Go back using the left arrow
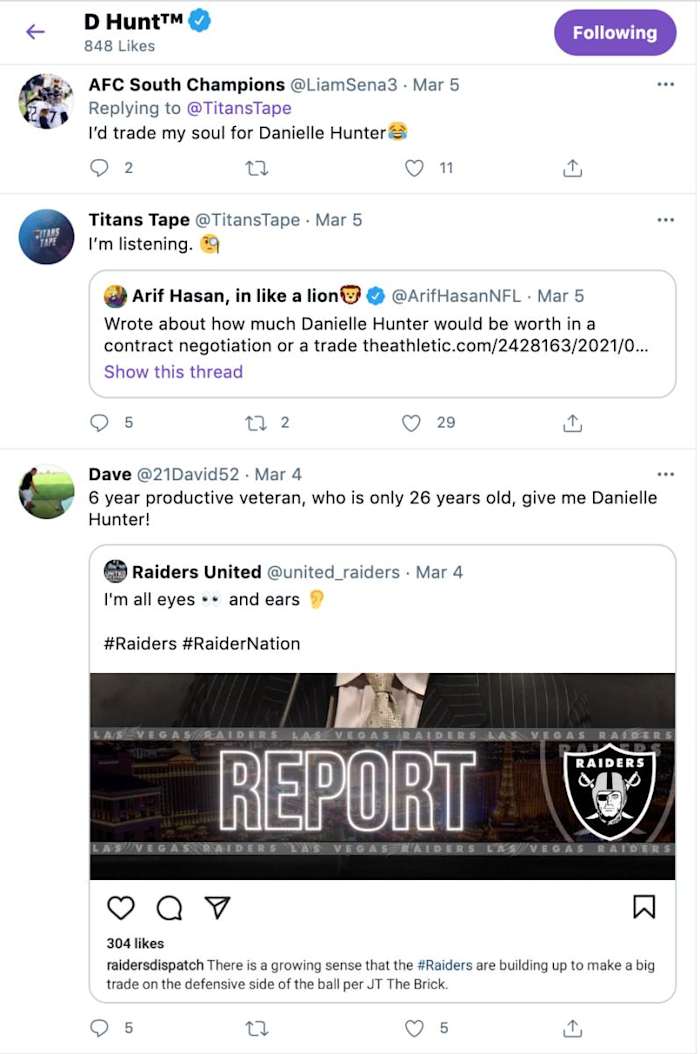The height and width of the screenshot is (1054, 700). point(35,32)
